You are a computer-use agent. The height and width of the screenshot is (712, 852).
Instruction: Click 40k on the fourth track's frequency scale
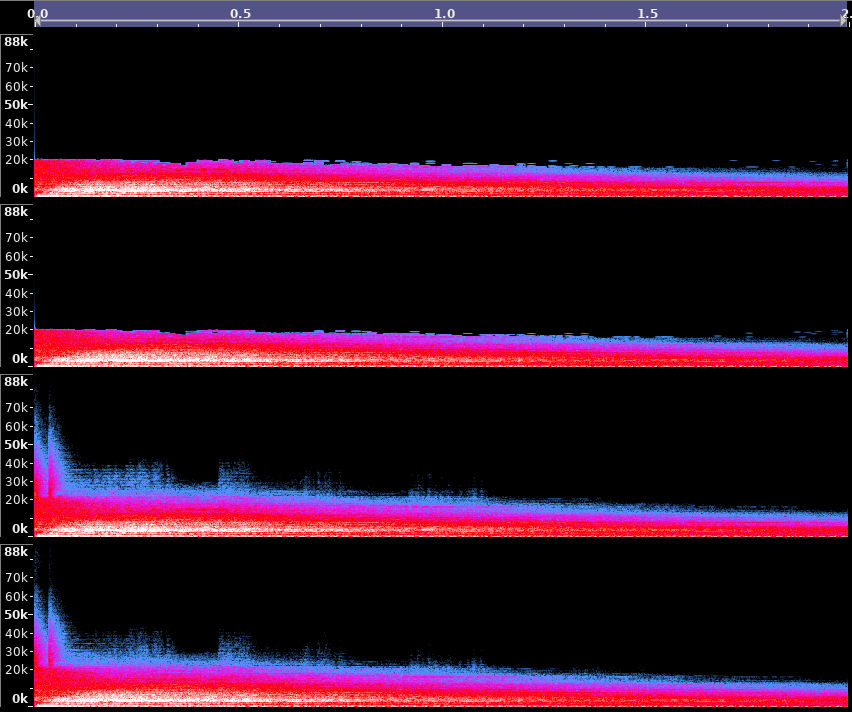[x=16, y=634]
